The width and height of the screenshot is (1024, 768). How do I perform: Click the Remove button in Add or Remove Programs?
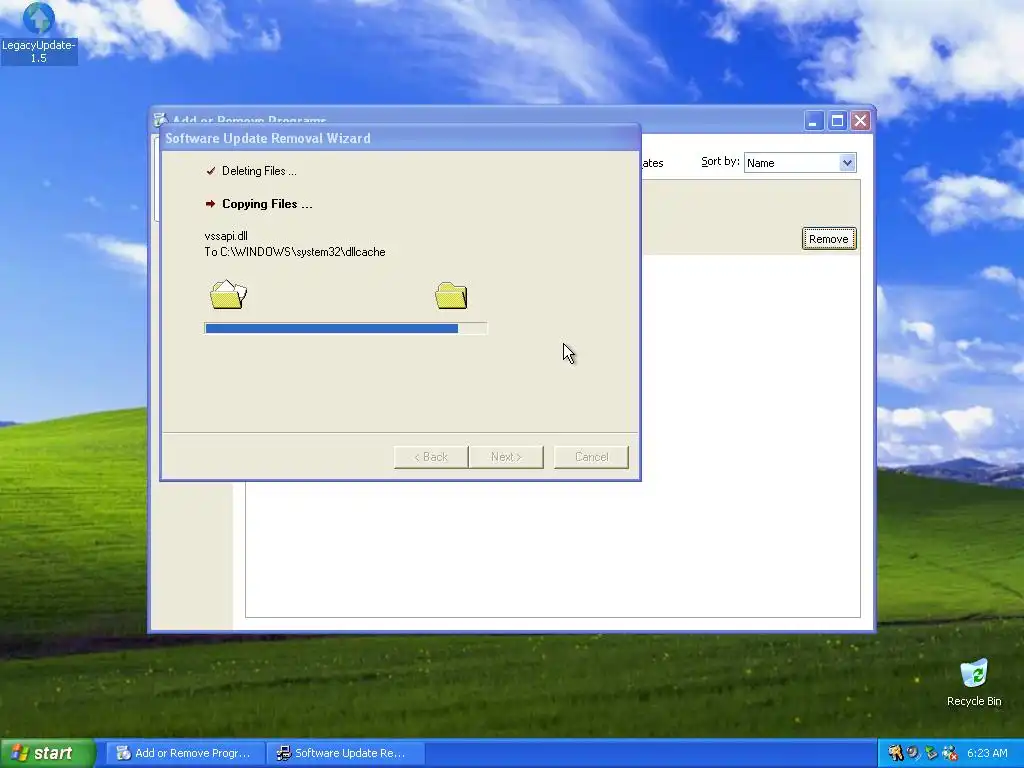pos(829,239)
